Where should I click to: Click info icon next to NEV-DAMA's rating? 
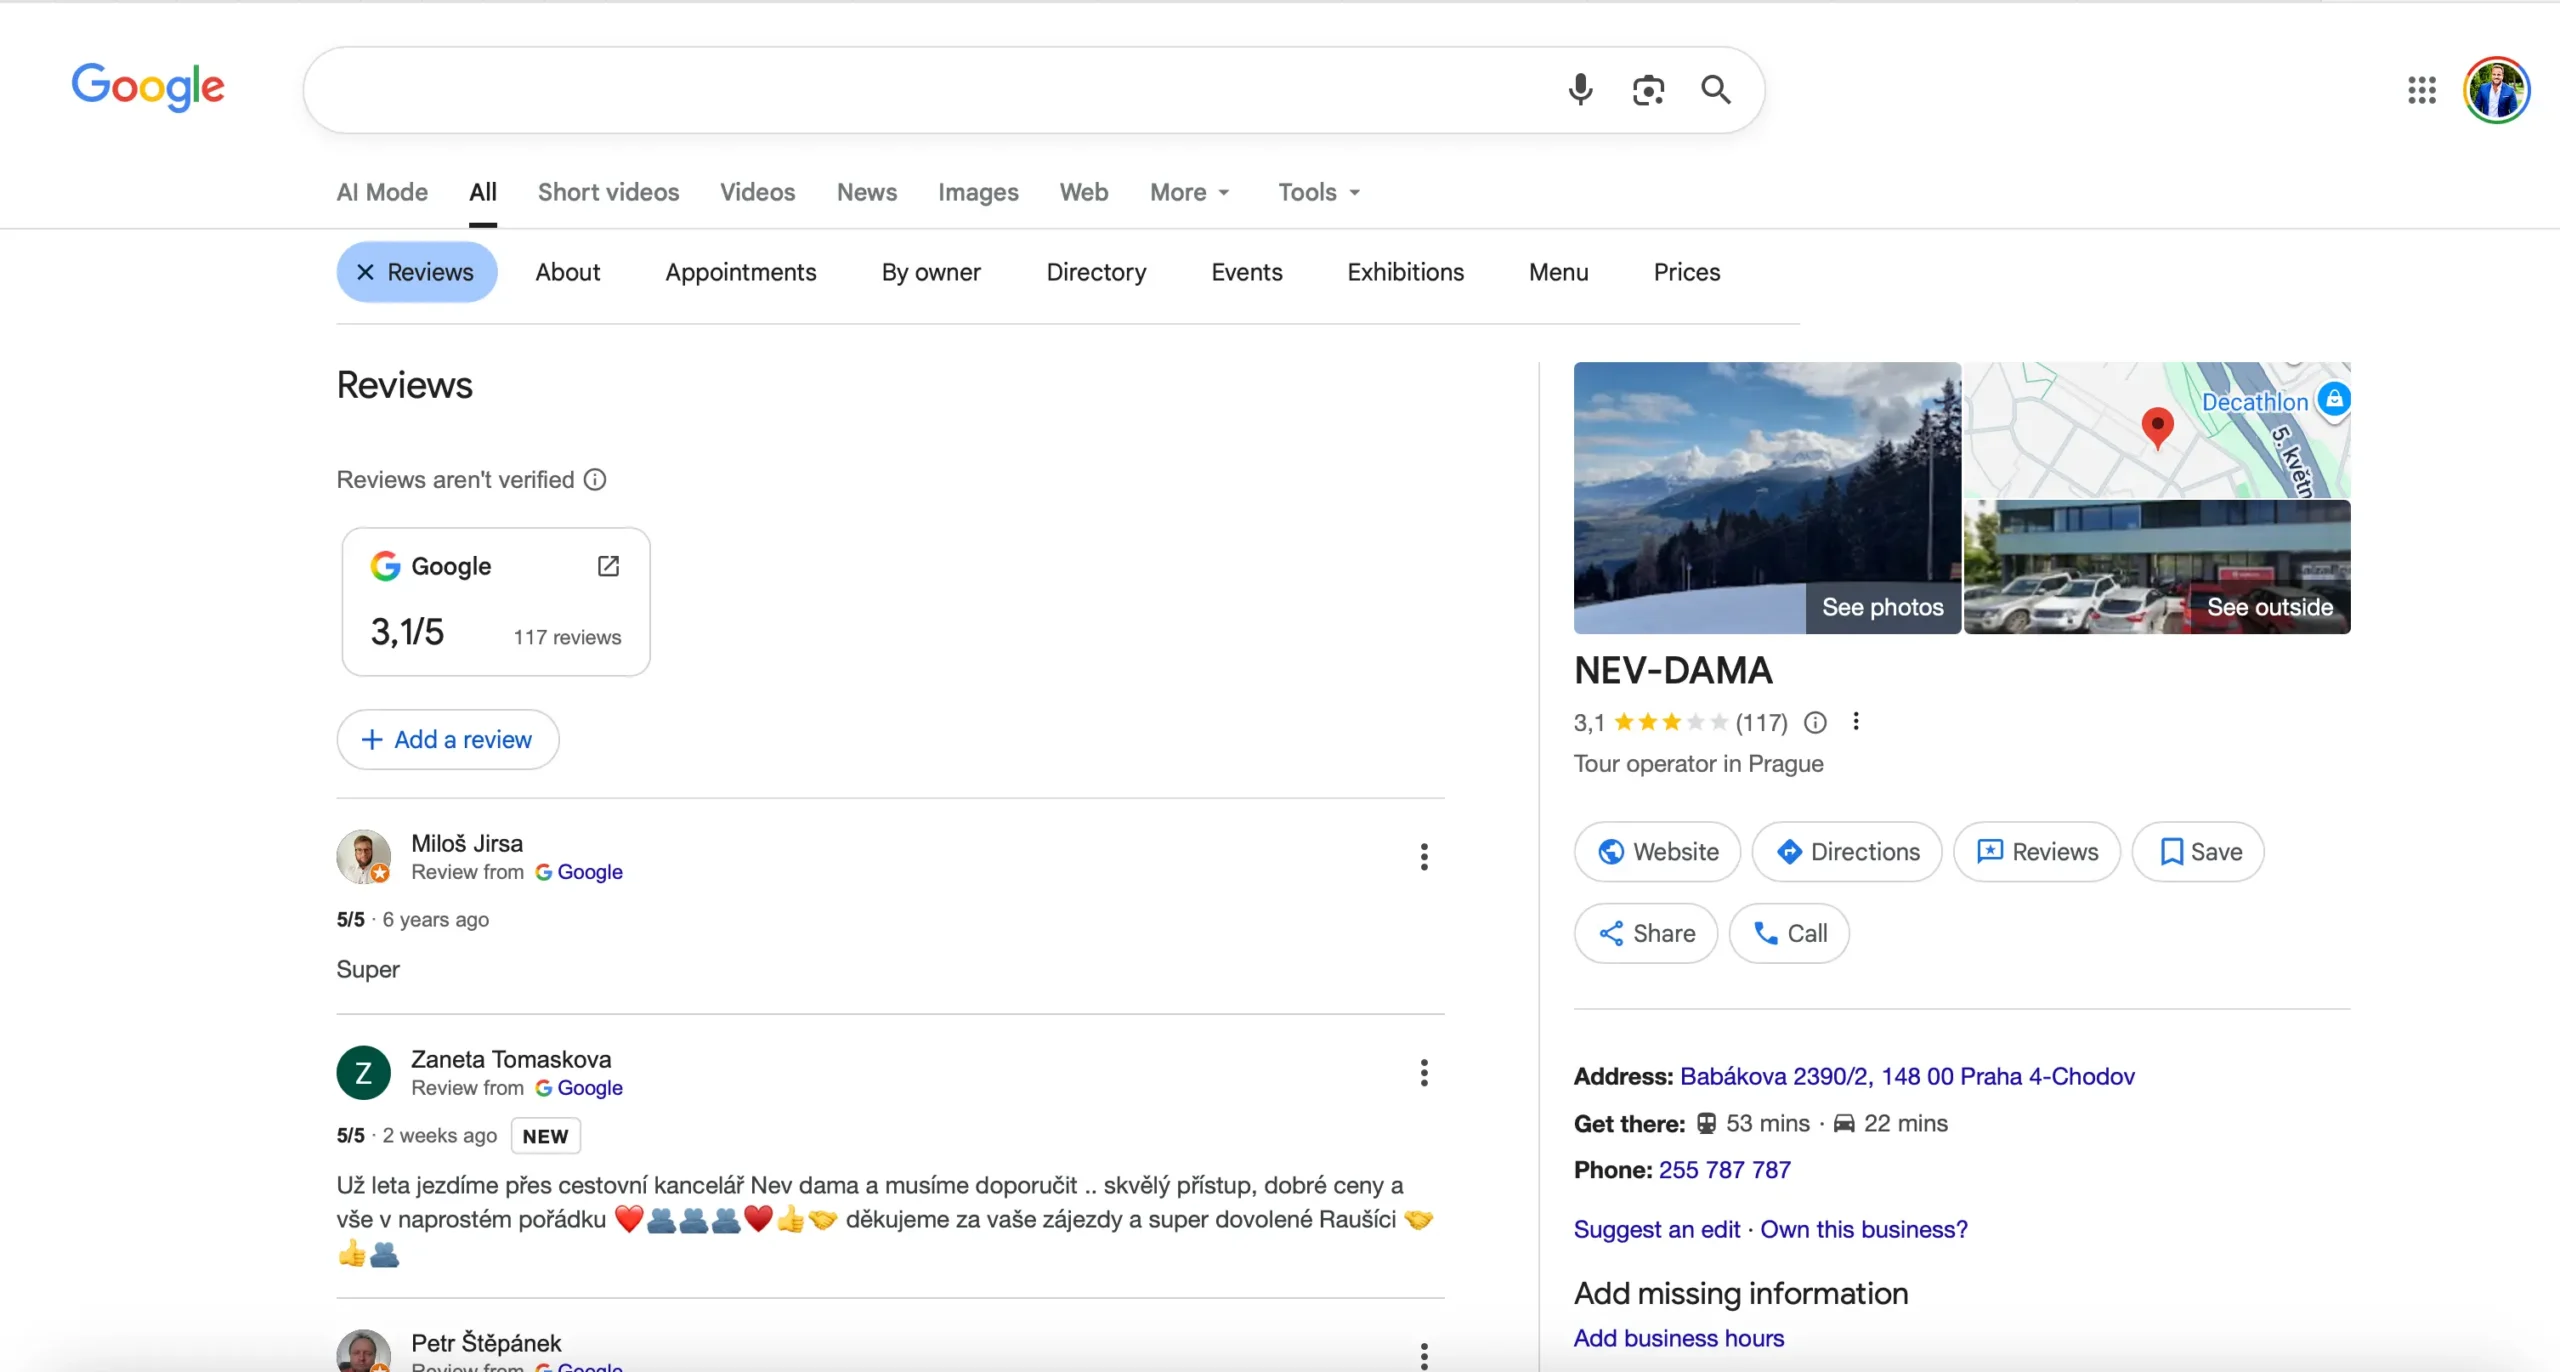click(x=1816, y=722)
